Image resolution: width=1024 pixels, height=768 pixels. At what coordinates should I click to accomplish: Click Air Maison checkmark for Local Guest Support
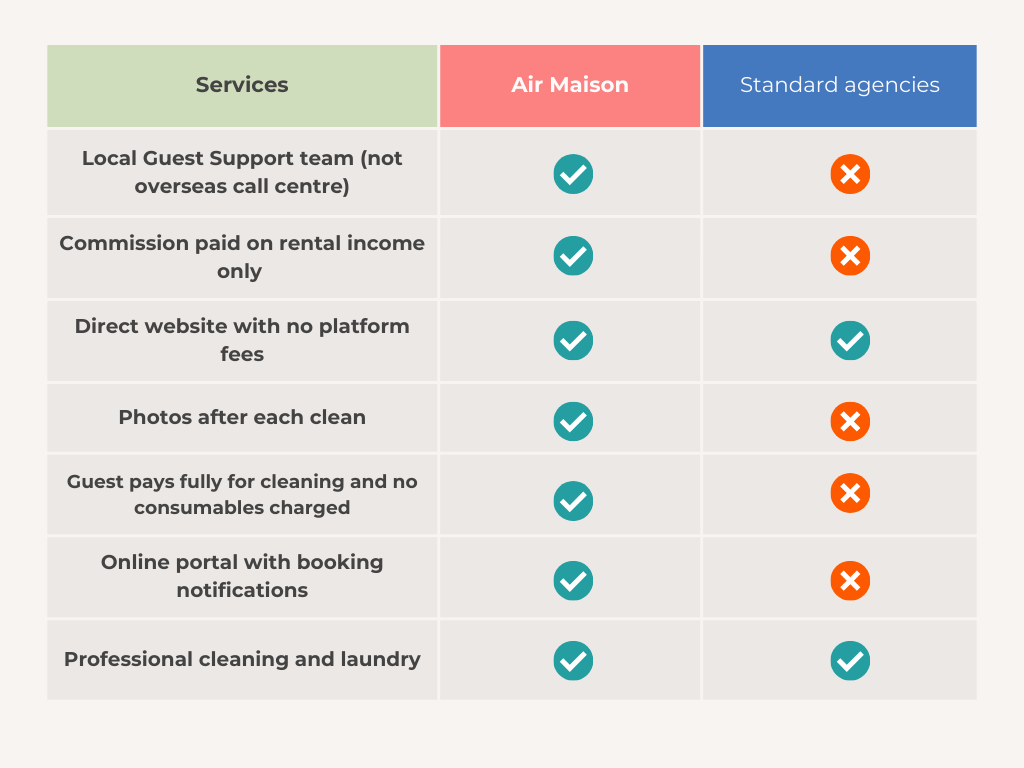tap(573, 174)
